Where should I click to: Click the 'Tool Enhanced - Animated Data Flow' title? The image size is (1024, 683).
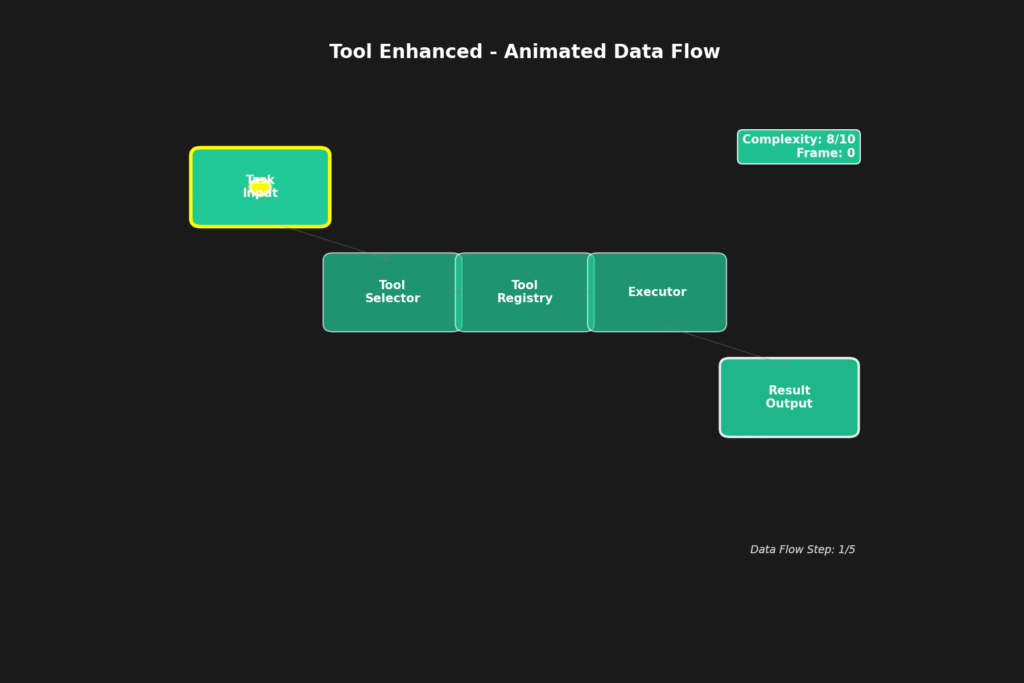524,52
